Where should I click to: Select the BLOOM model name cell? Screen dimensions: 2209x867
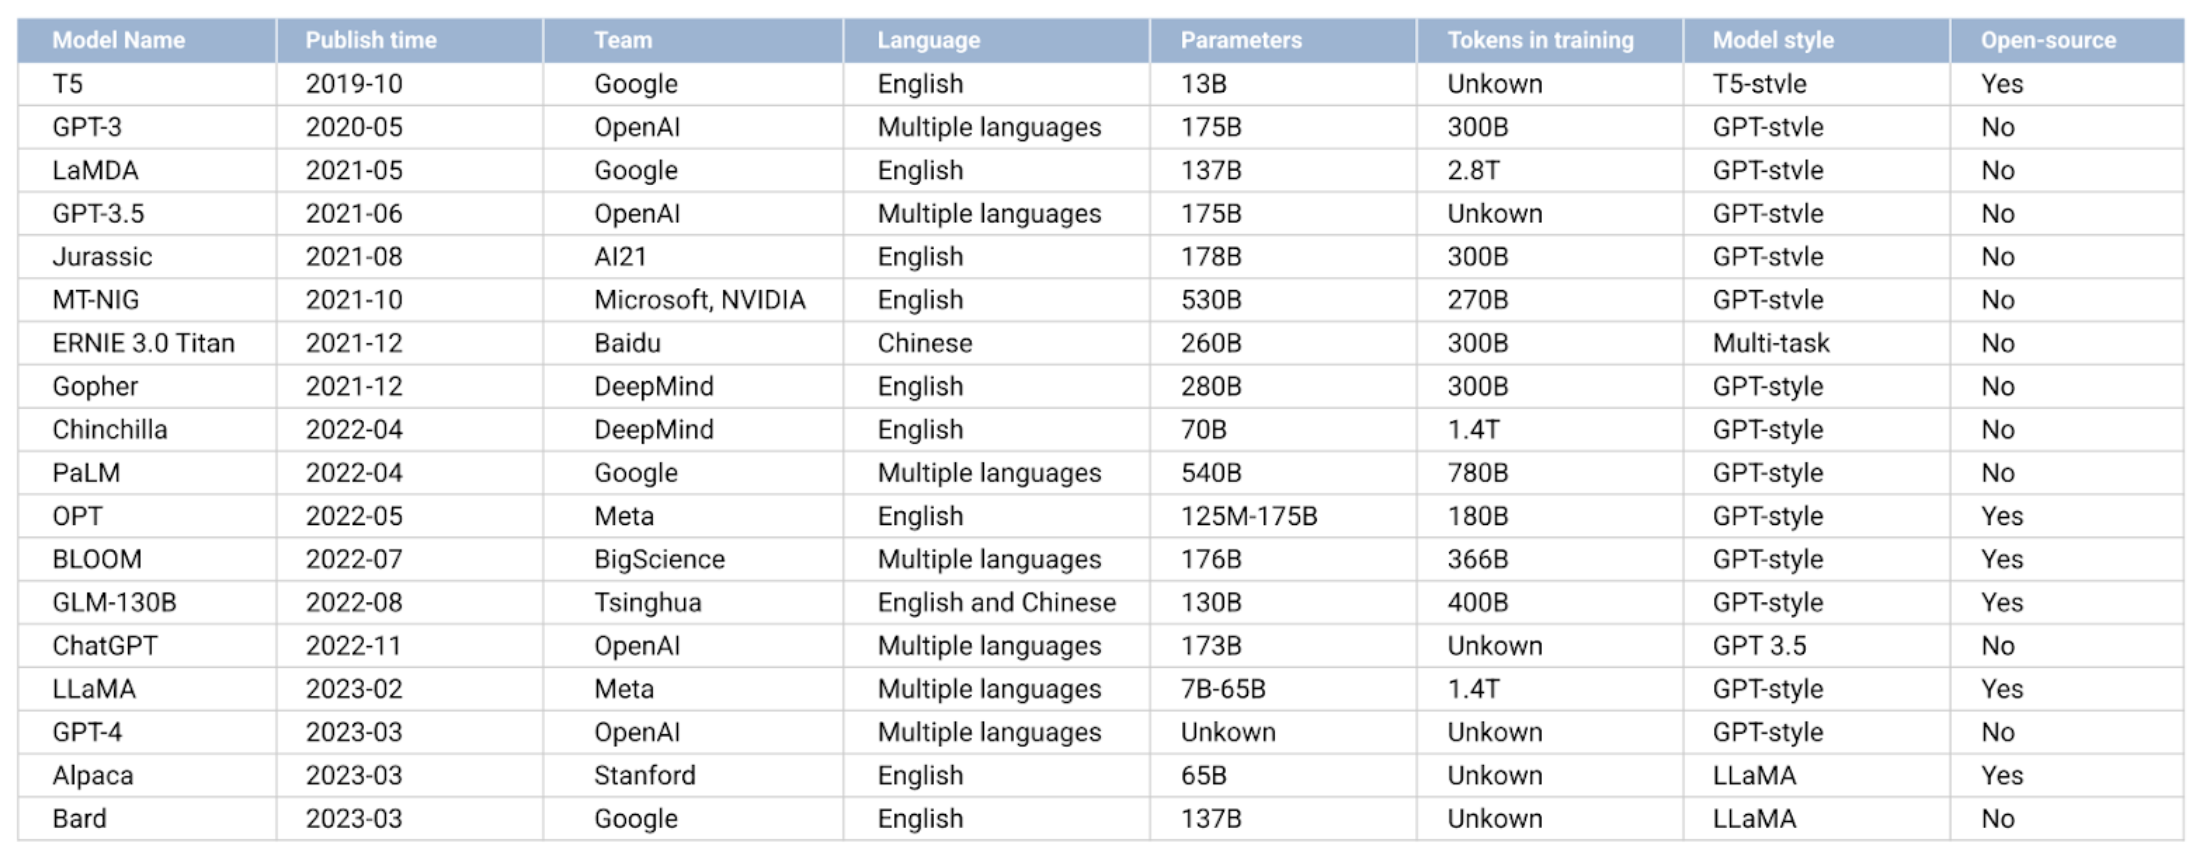point(147,559)
